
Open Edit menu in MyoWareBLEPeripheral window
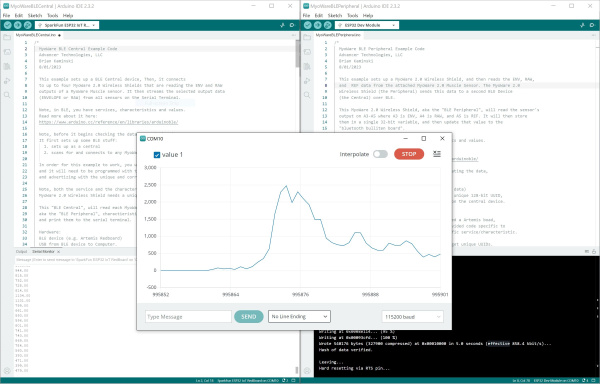click(319, 15)
